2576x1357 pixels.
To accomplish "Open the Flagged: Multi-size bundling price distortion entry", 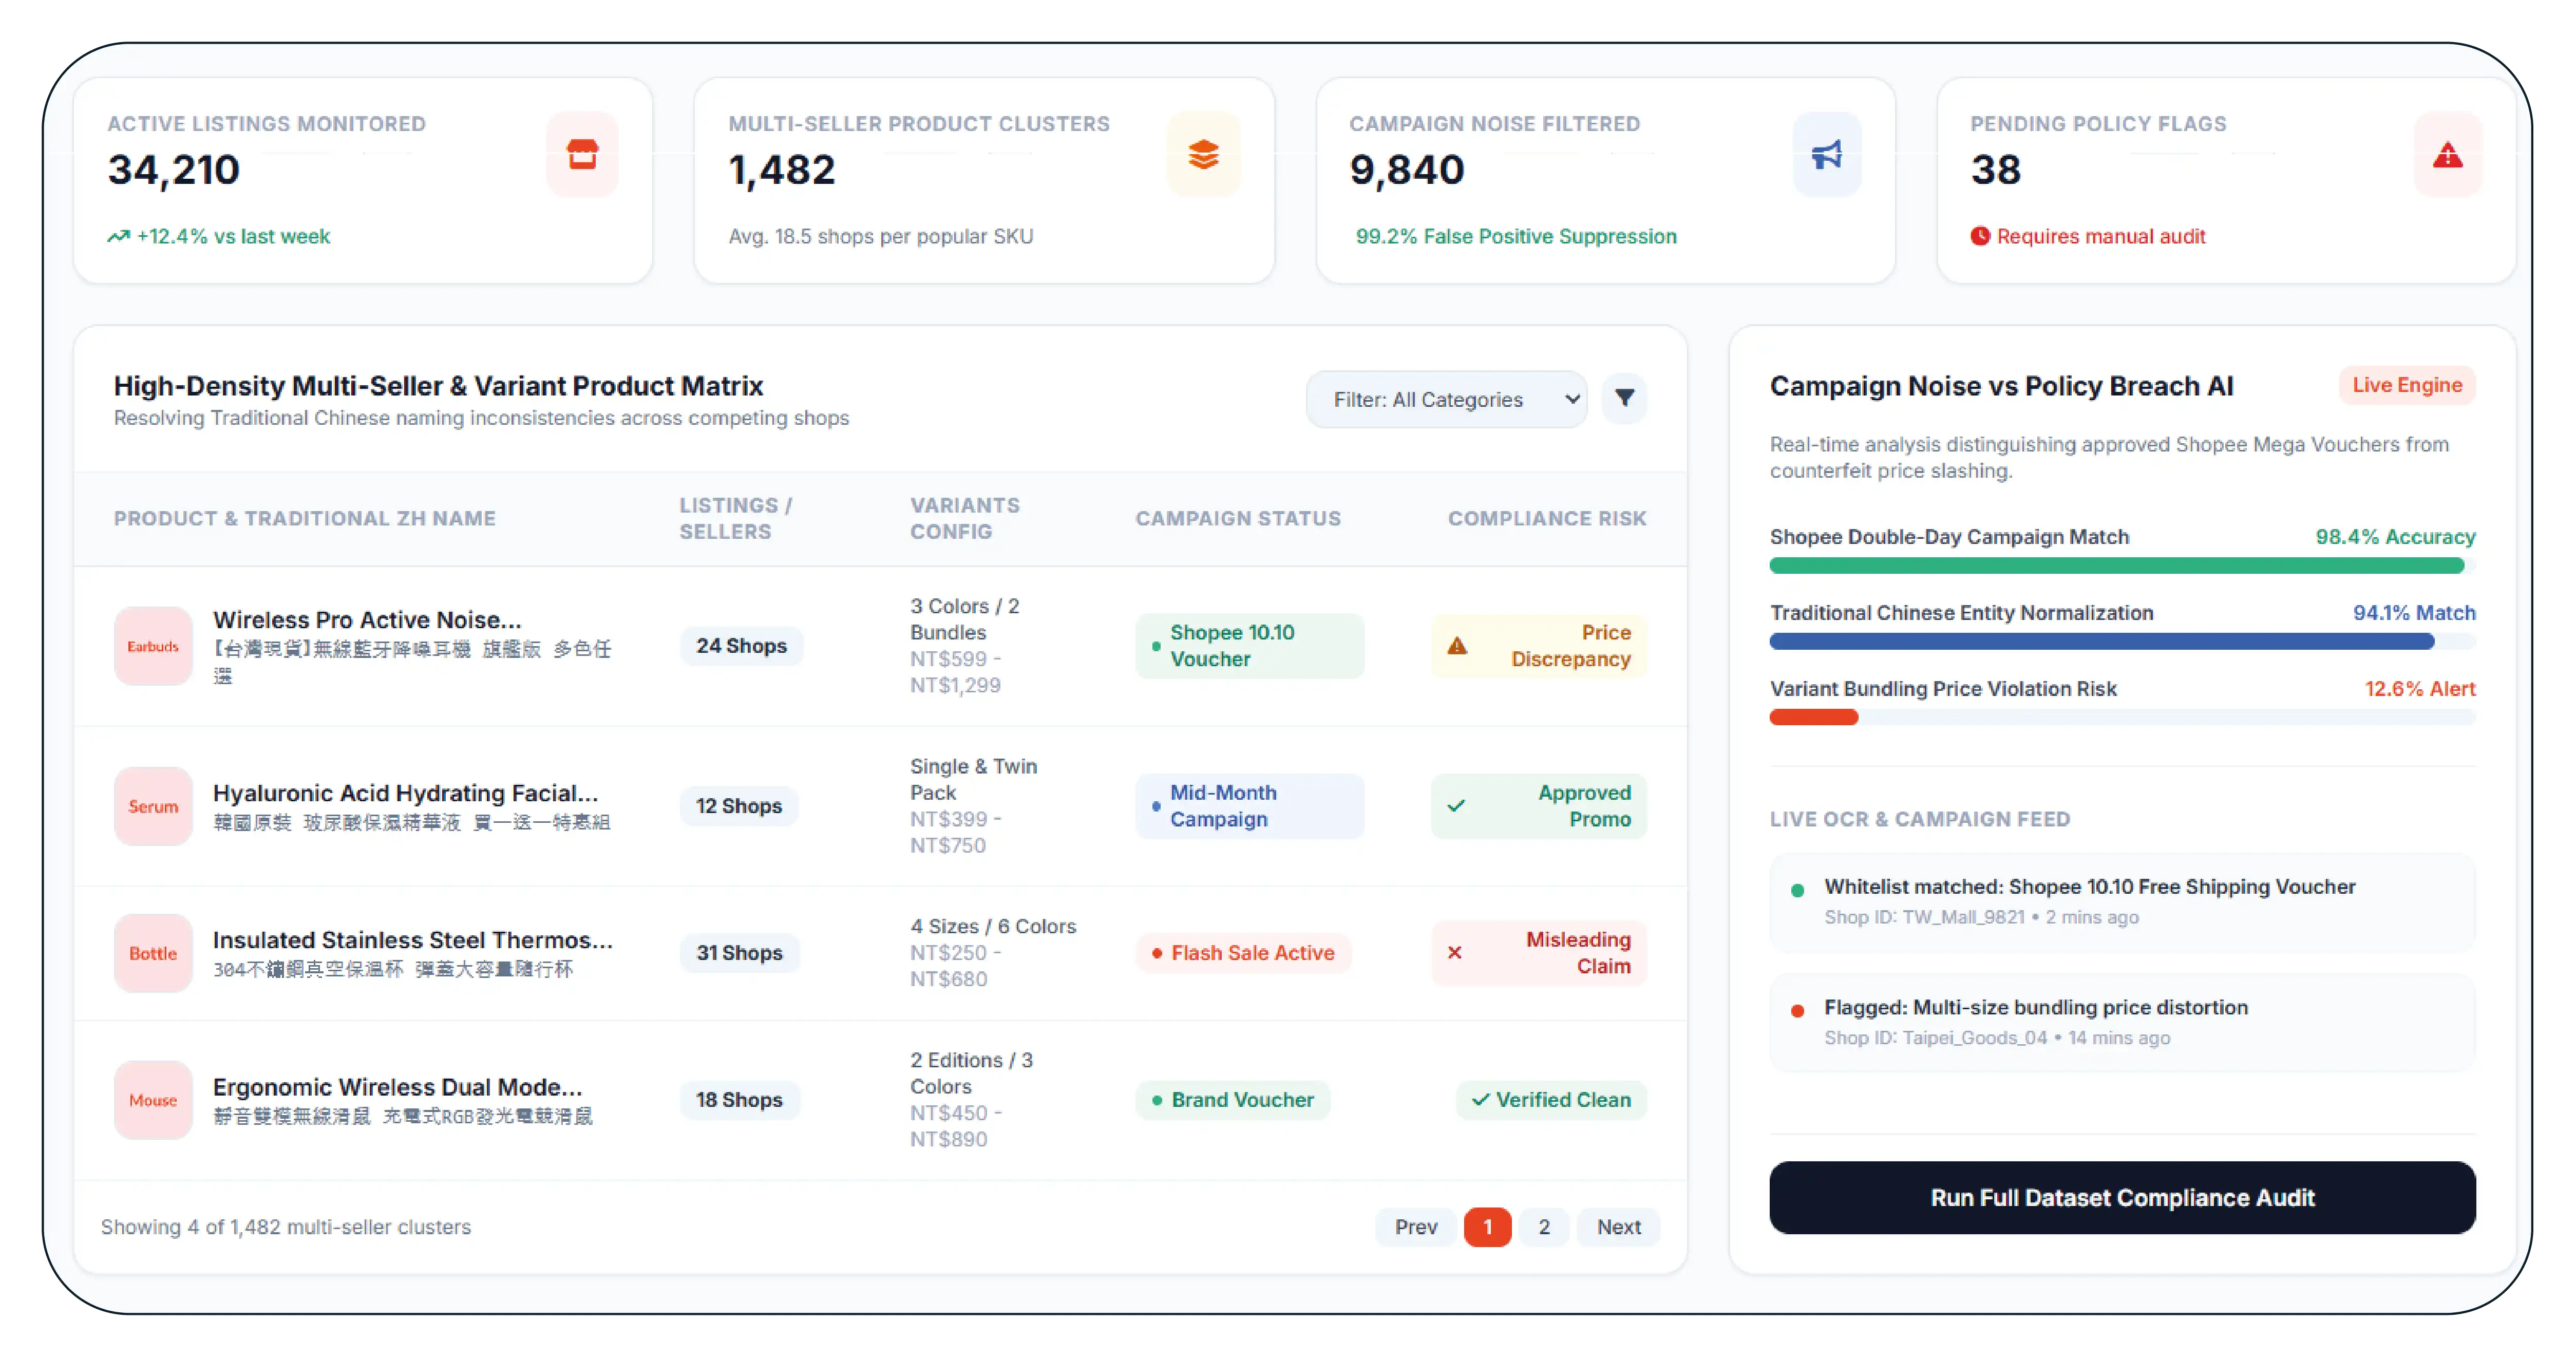I will (x=2122, y=1022).
